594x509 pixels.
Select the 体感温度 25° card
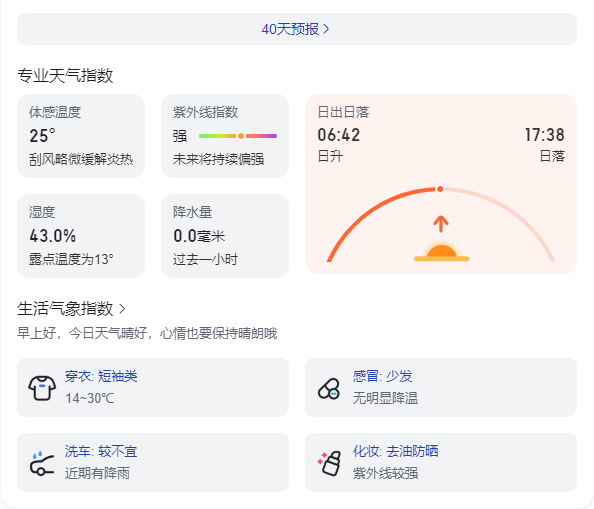tap(81, 136)
